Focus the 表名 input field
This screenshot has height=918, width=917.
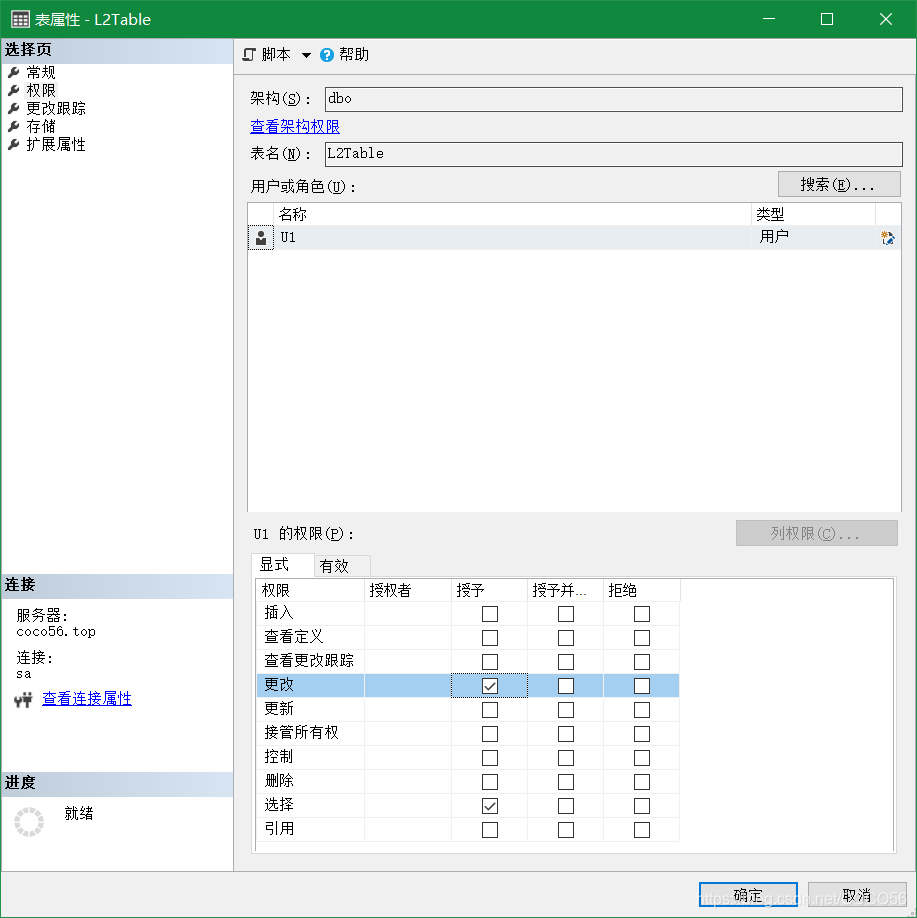pos(613,154)
